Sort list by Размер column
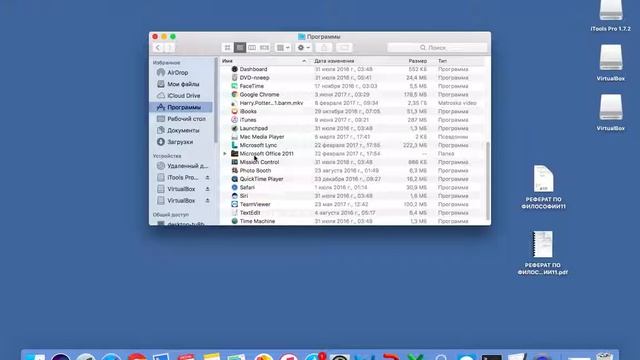This screenshot has height=360, width=640. coord(418,61)
